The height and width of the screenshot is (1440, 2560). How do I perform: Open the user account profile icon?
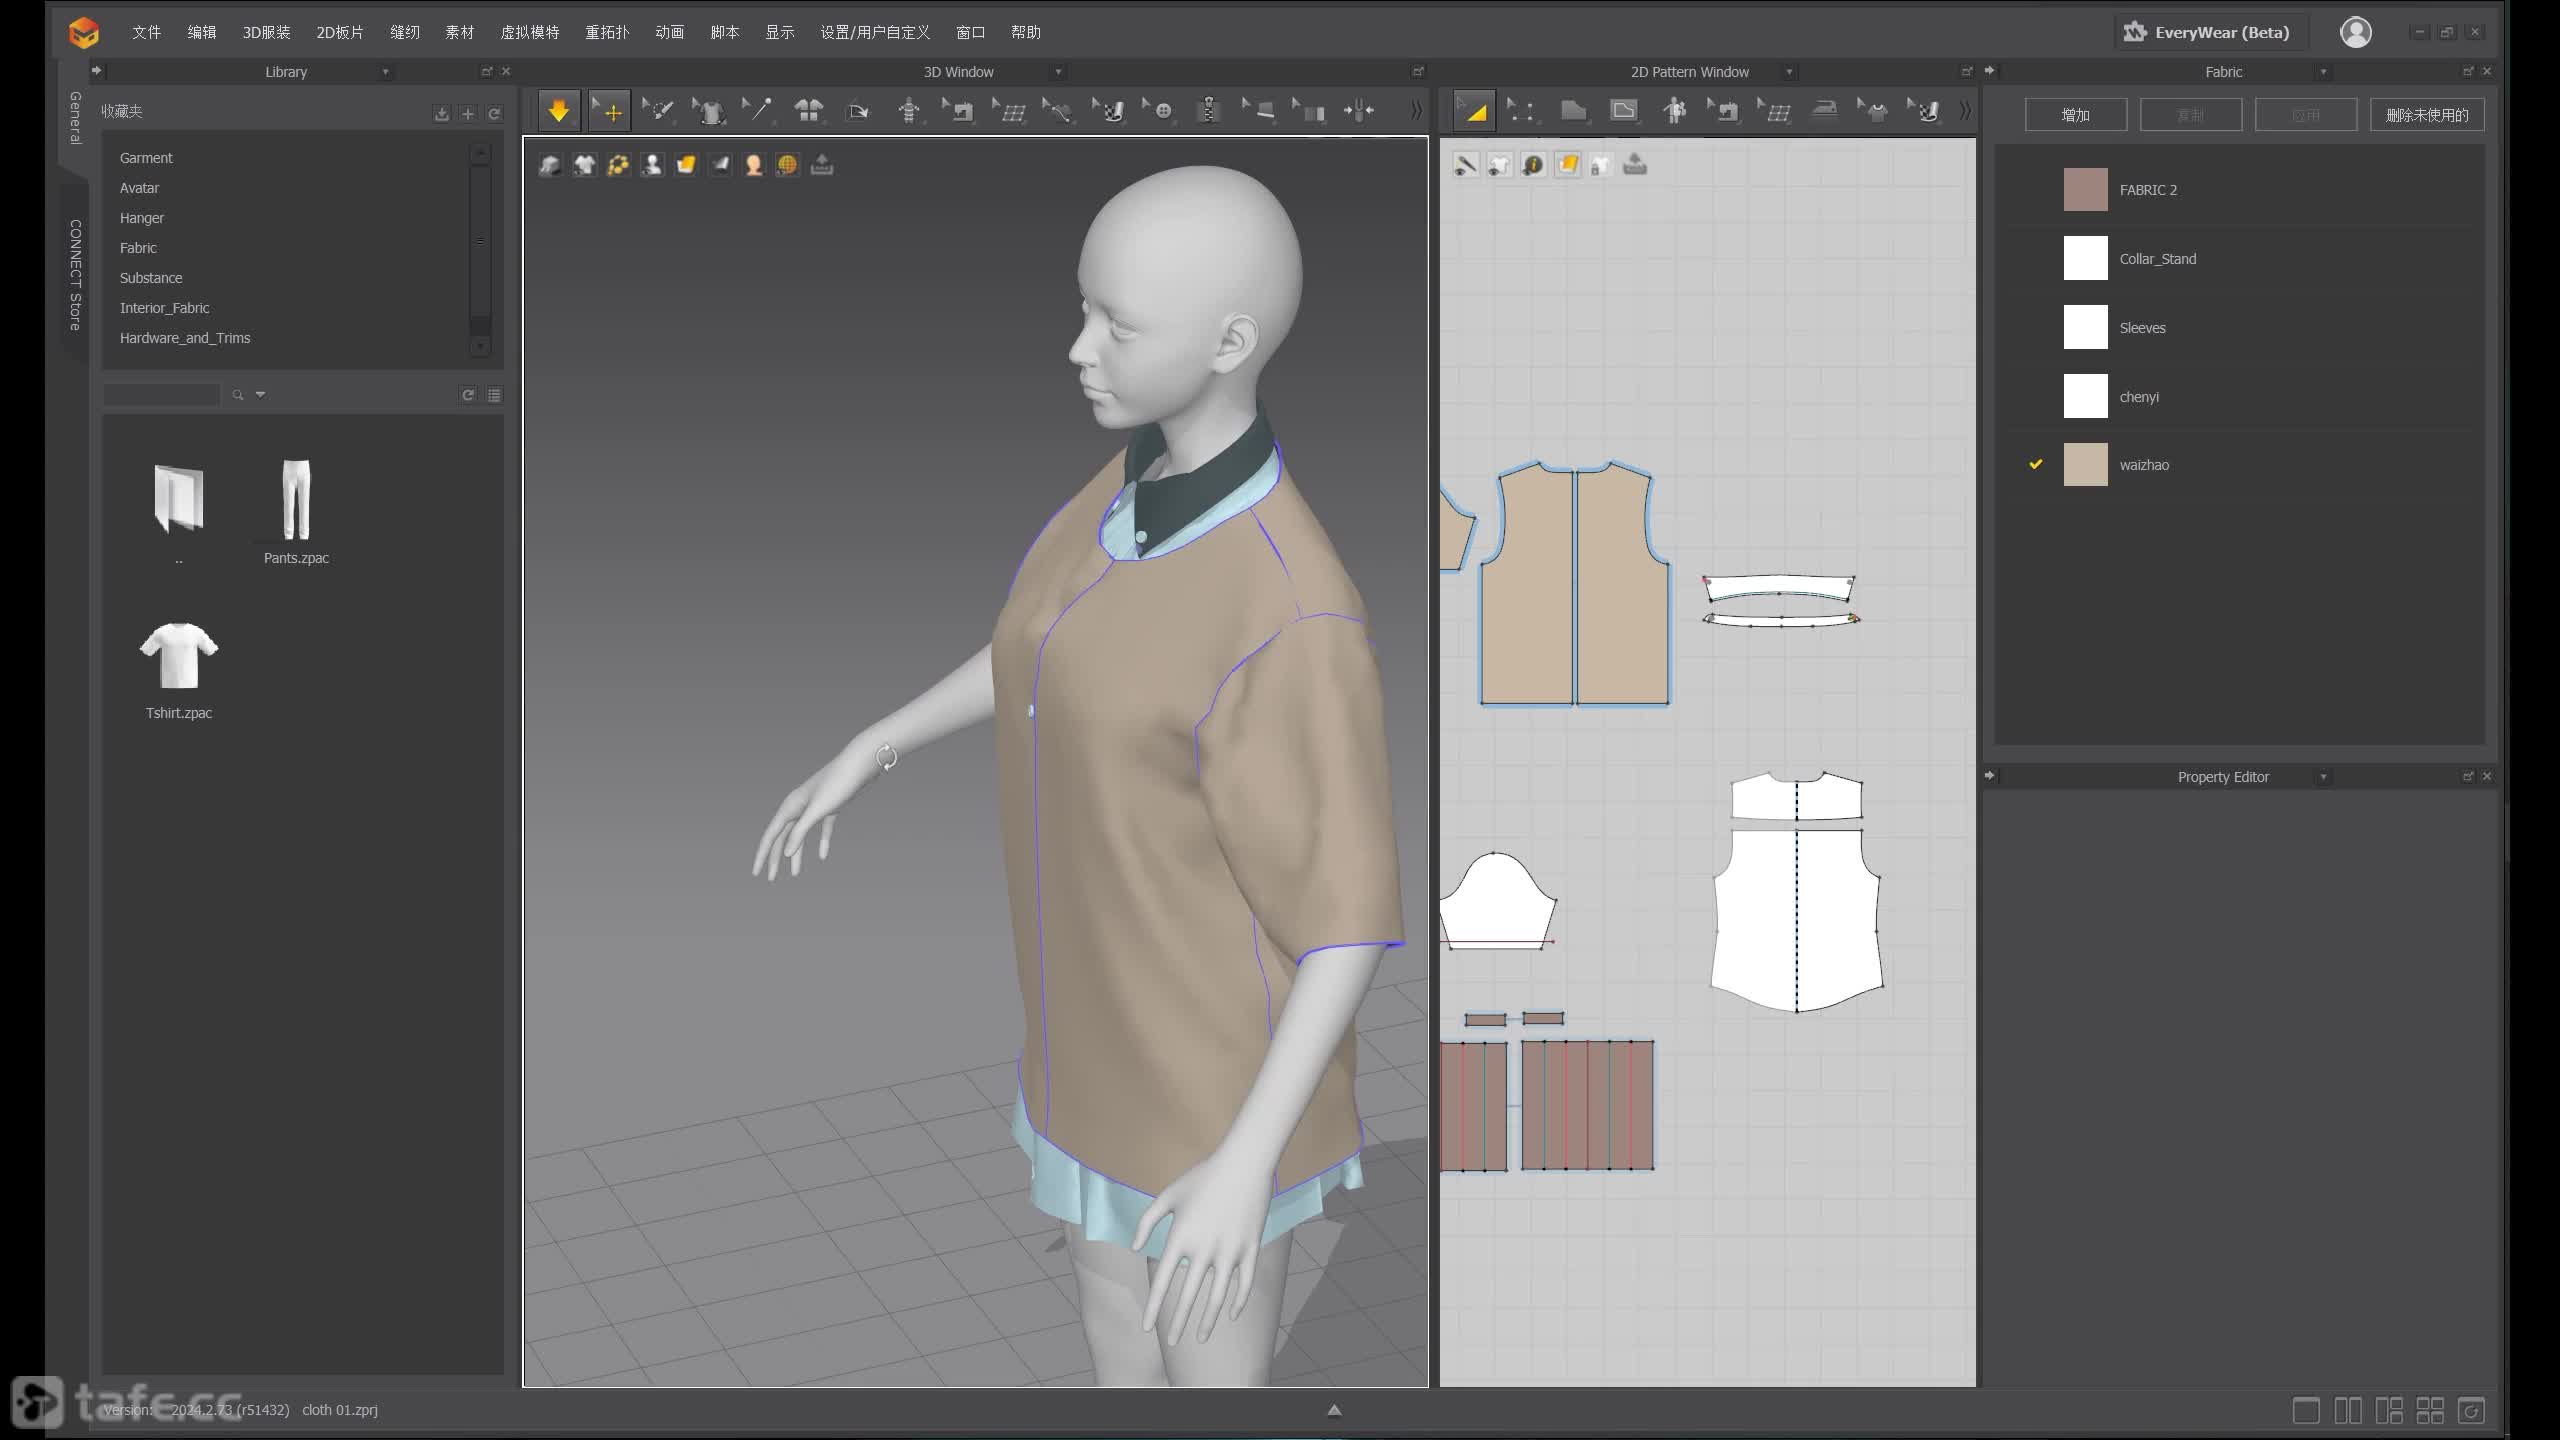(2356, 32)
